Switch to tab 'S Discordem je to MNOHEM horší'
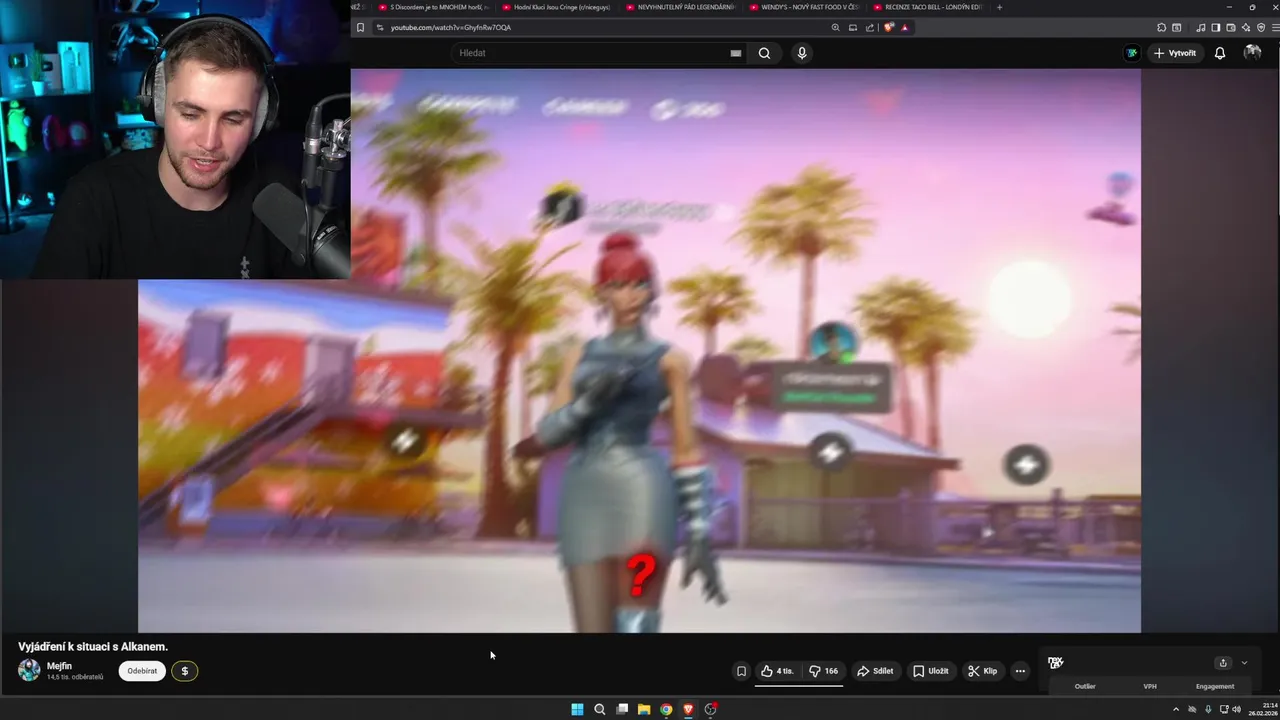 (434, 7)
